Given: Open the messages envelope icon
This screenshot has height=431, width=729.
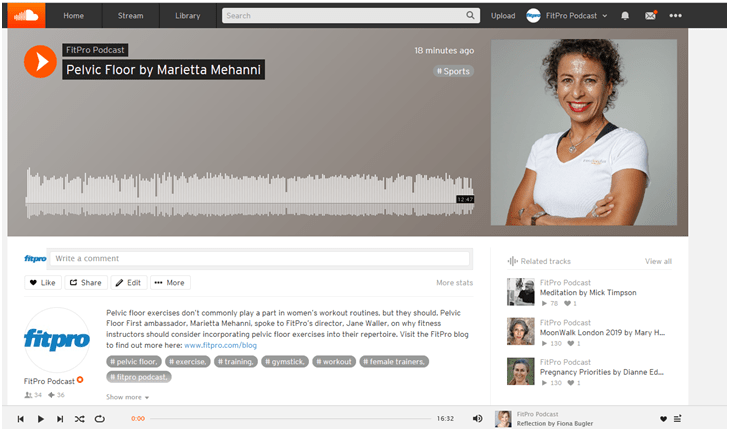Looking at the screenshot, I should click(650, 15).
